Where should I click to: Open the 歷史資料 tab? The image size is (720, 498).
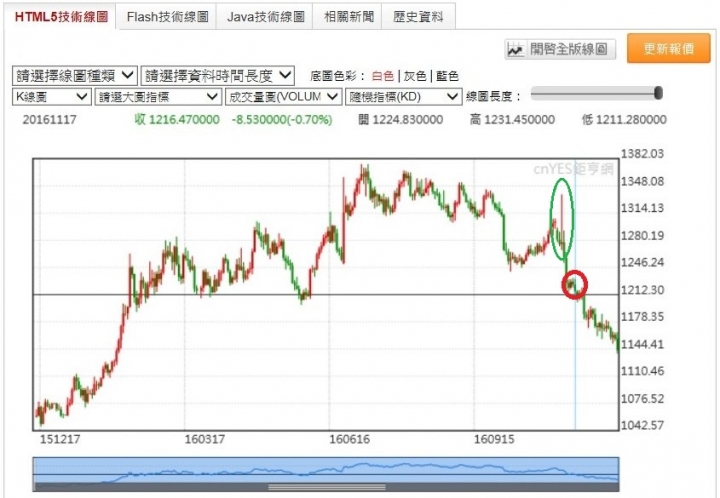(x=418, y=17)
